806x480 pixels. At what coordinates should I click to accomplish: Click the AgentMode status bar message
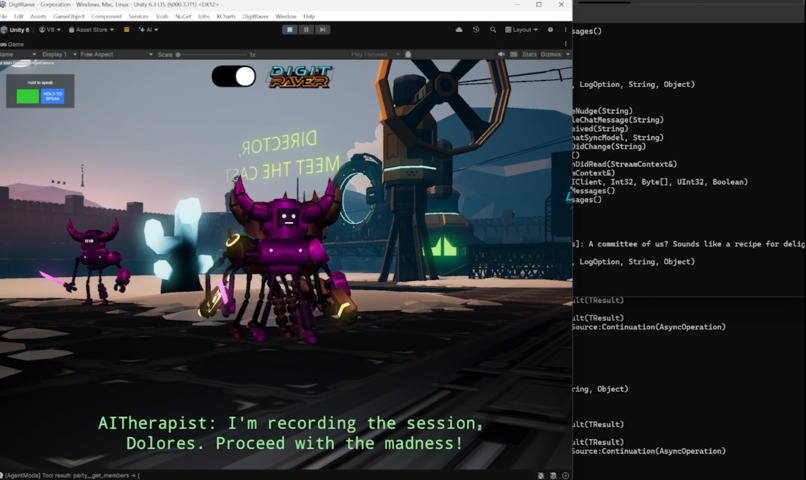[72, 475]
